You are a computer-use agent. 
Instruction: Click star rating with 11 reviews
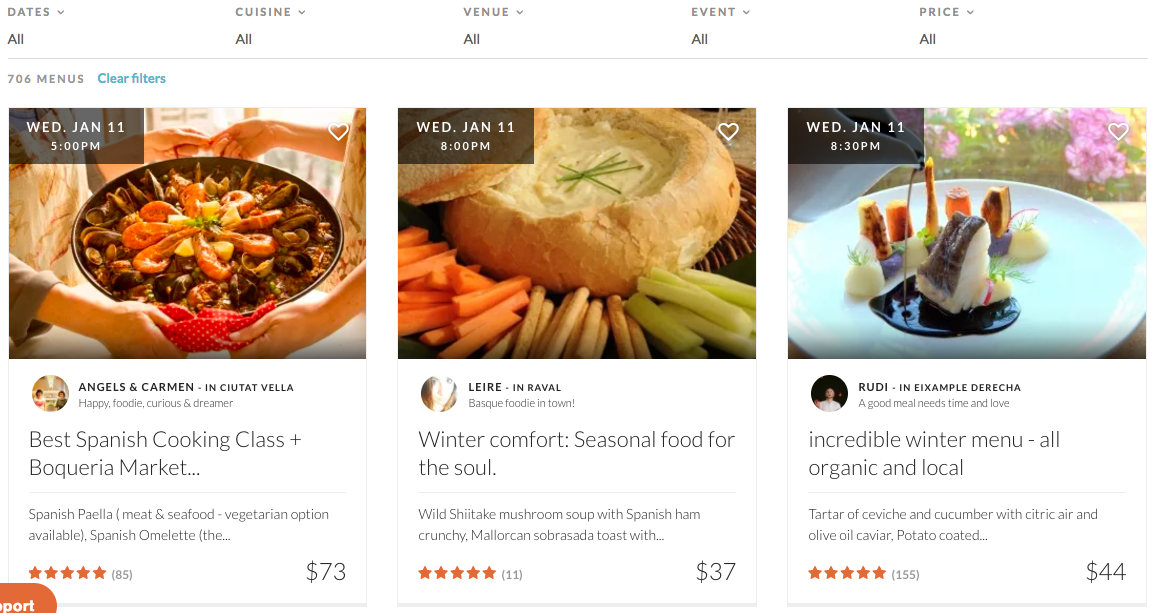(457, 573)
